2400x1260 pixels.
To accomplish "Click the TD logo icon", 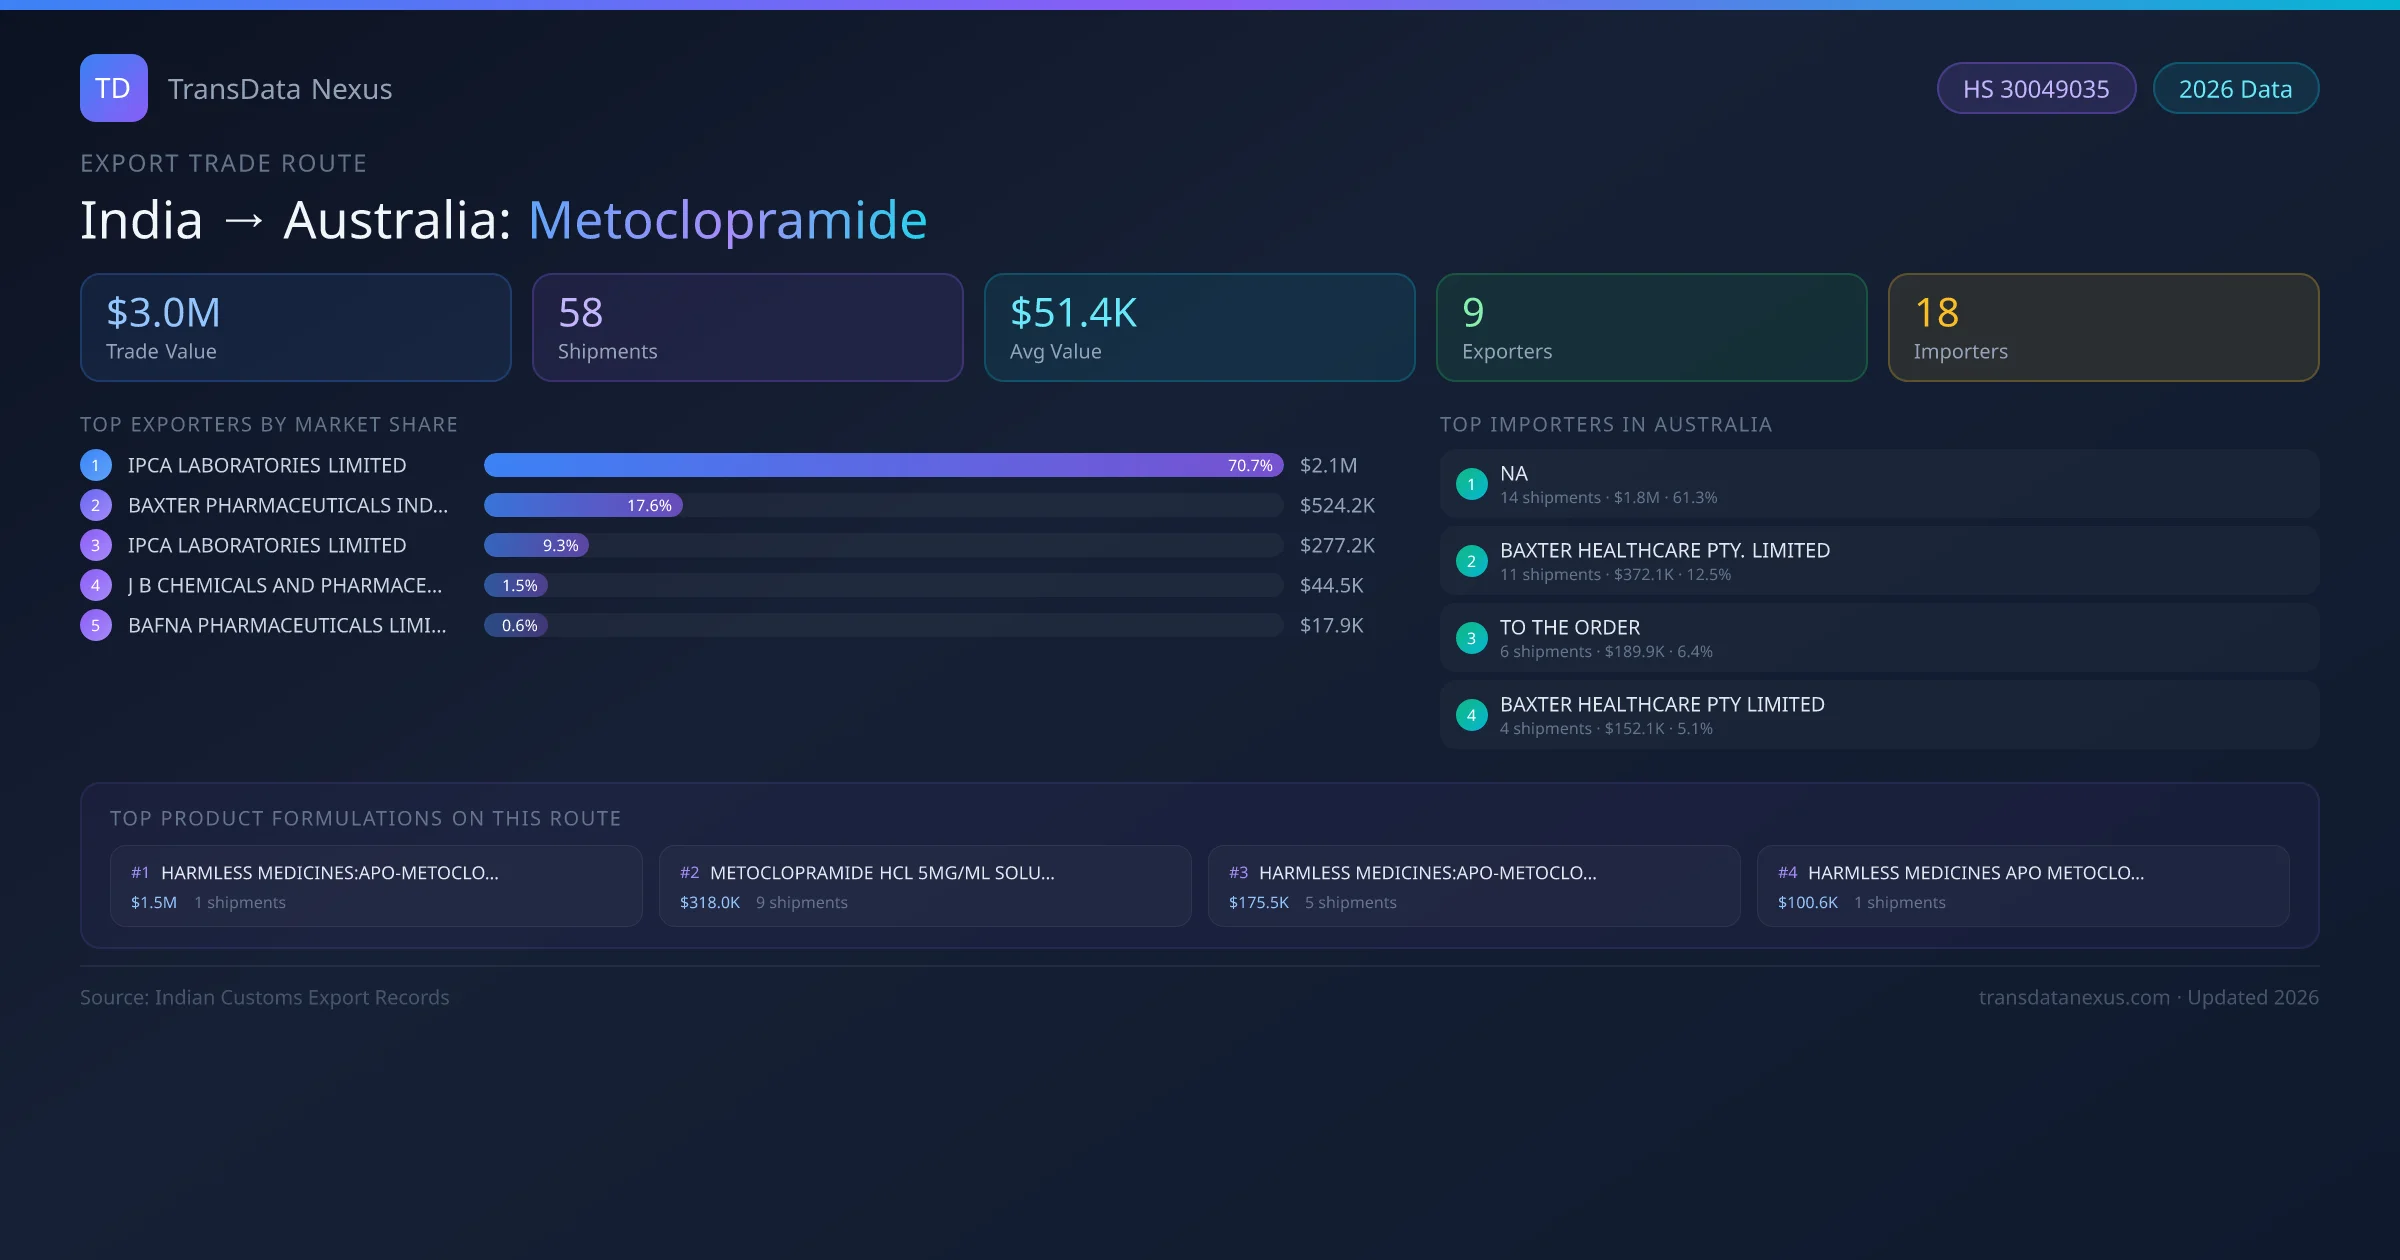I will click(113, 88).
